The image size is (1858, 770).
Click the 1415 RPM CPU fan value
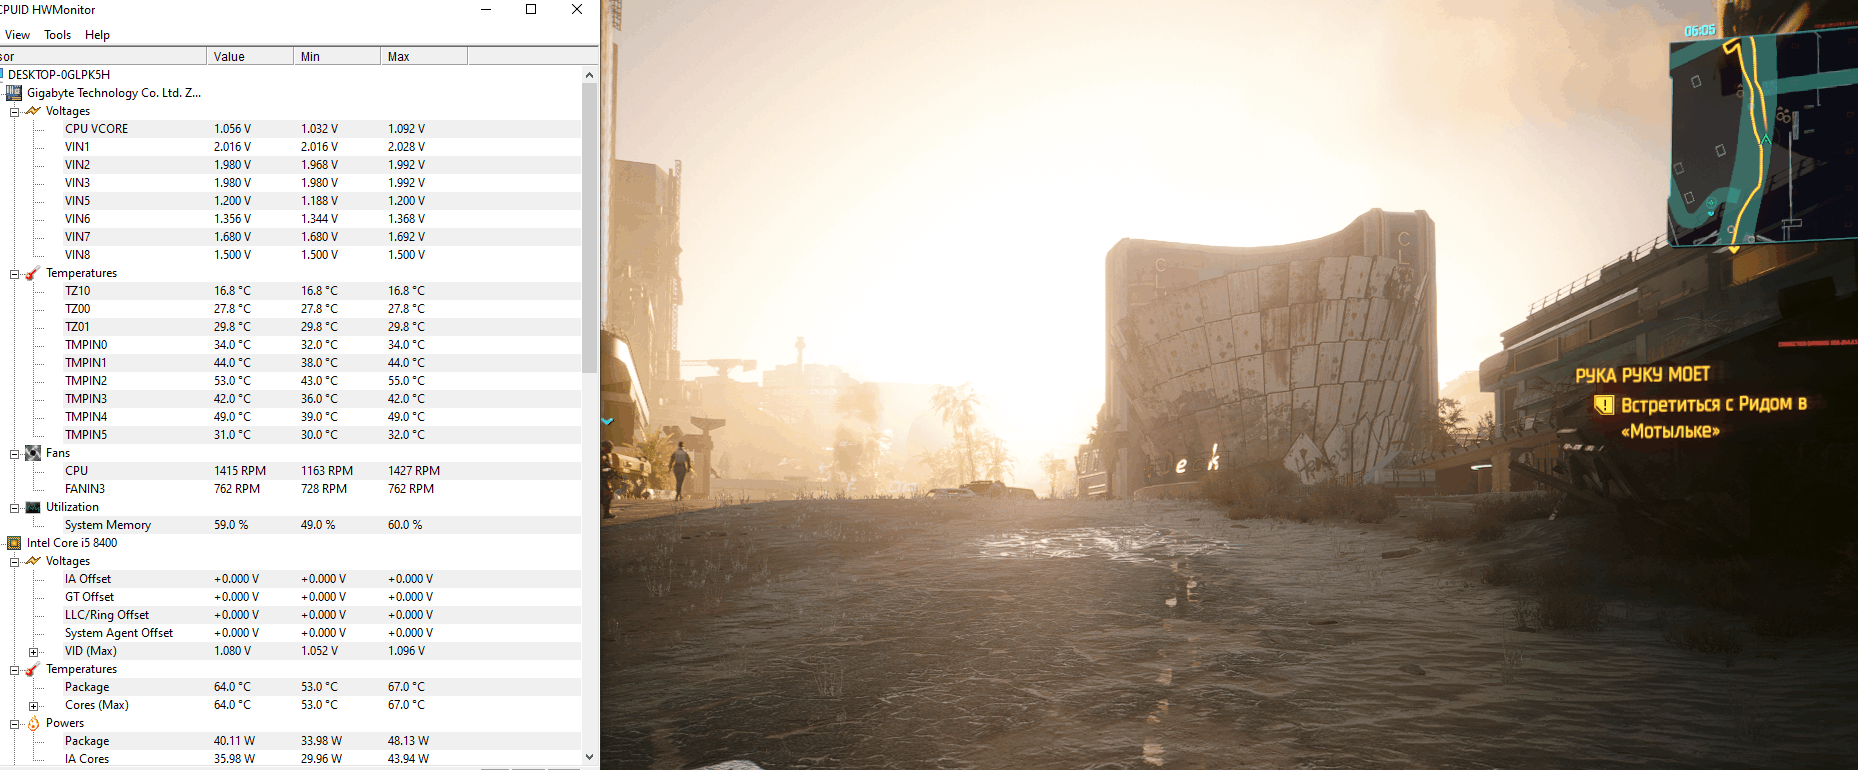240,471
